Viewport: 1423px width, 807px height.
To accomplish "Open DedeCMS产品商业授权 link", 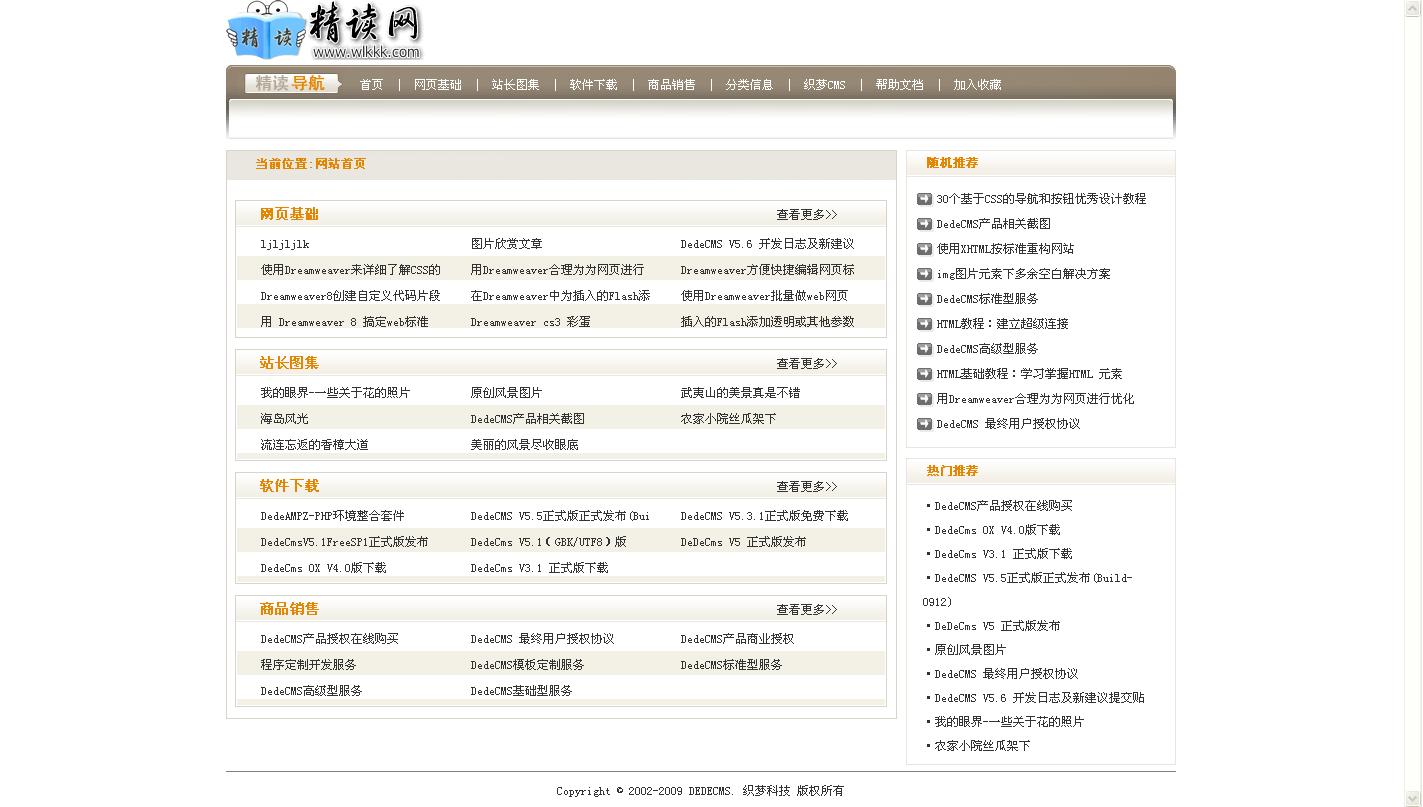I will click(x=737, y=639).
